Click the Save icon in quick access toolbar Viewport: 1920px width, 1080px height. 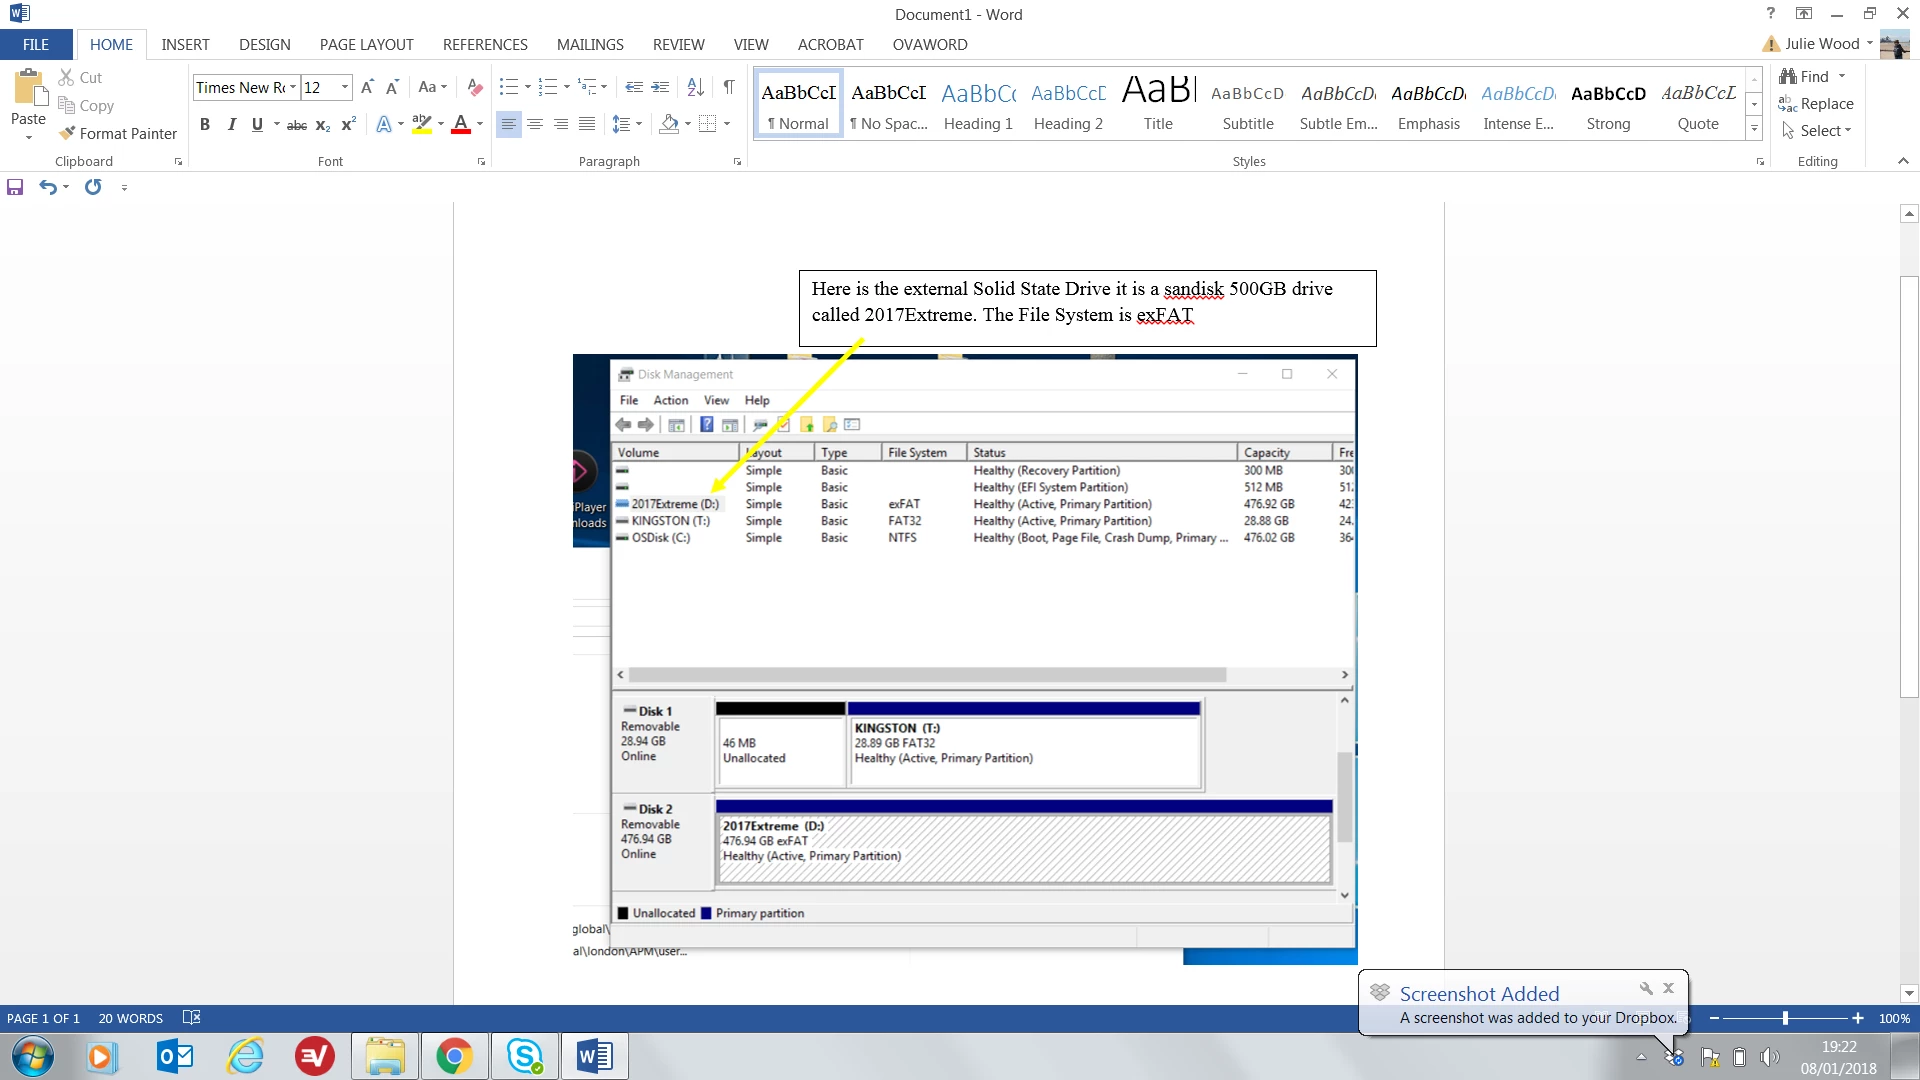tap(15, 187)
